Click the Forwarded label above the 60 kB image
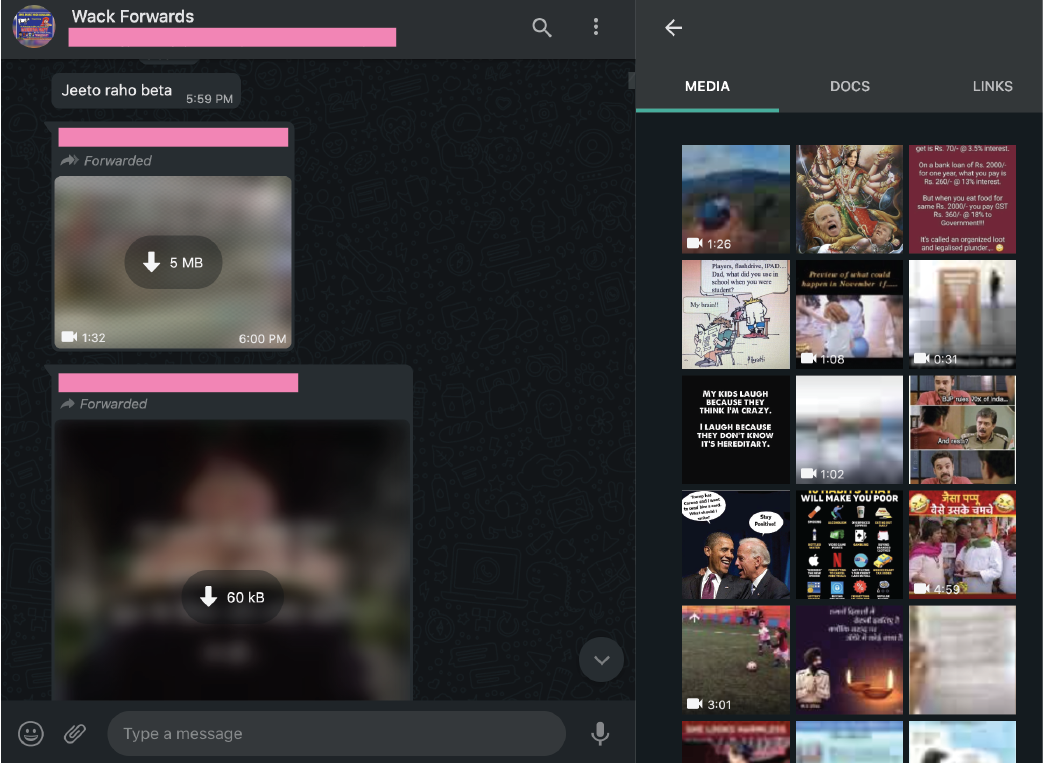 (113, 404)
